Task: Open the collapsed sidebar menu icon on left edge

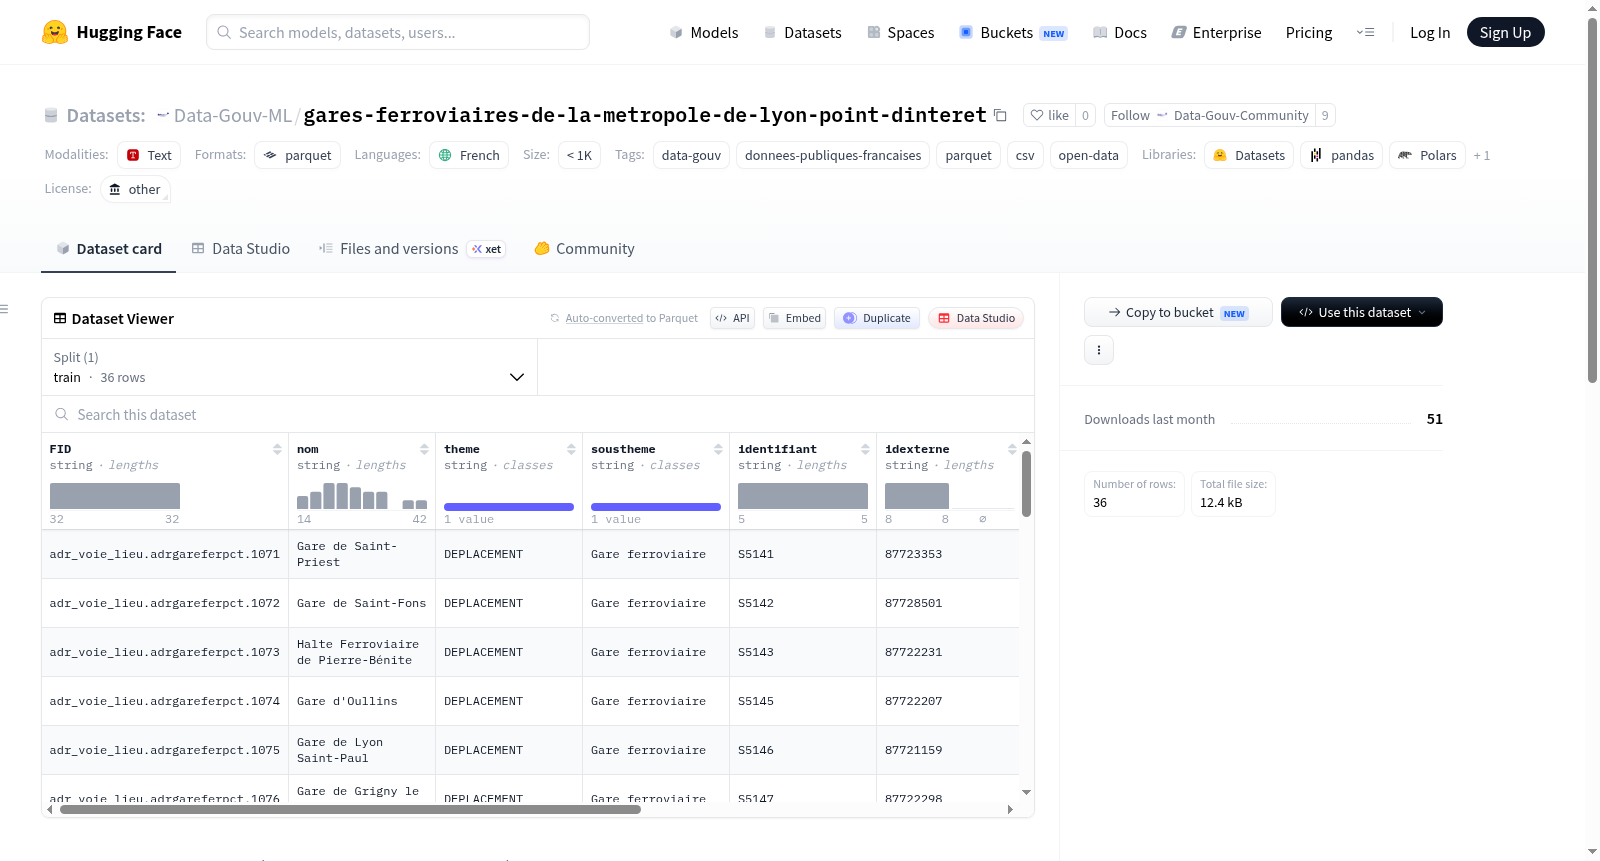Action: click(4, 309)
